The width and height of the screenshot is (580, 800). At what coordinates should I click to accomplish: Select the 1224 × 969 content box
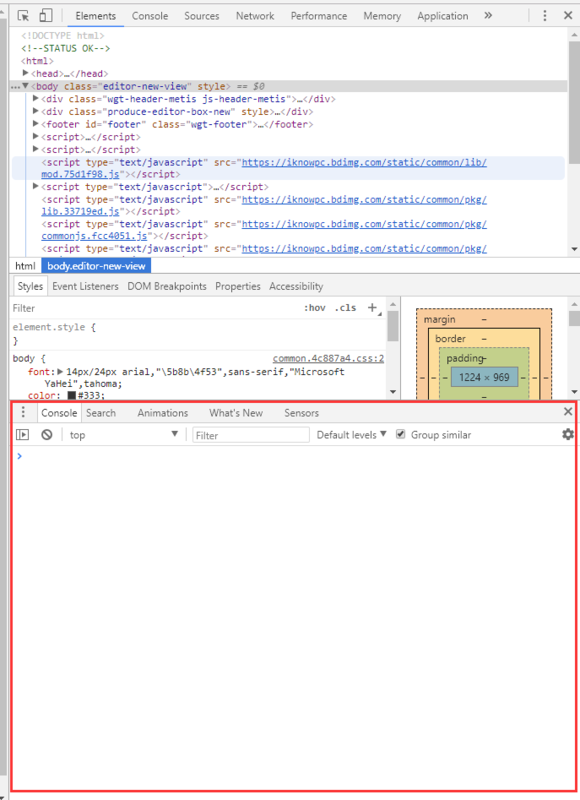pos(484,378)
